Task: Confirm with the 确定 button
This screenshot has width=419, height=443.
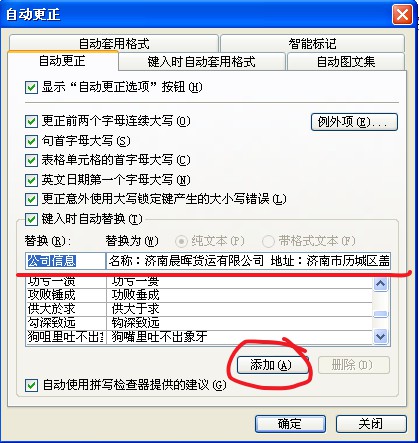Action: pyautogui.click(x=290, y=424)
